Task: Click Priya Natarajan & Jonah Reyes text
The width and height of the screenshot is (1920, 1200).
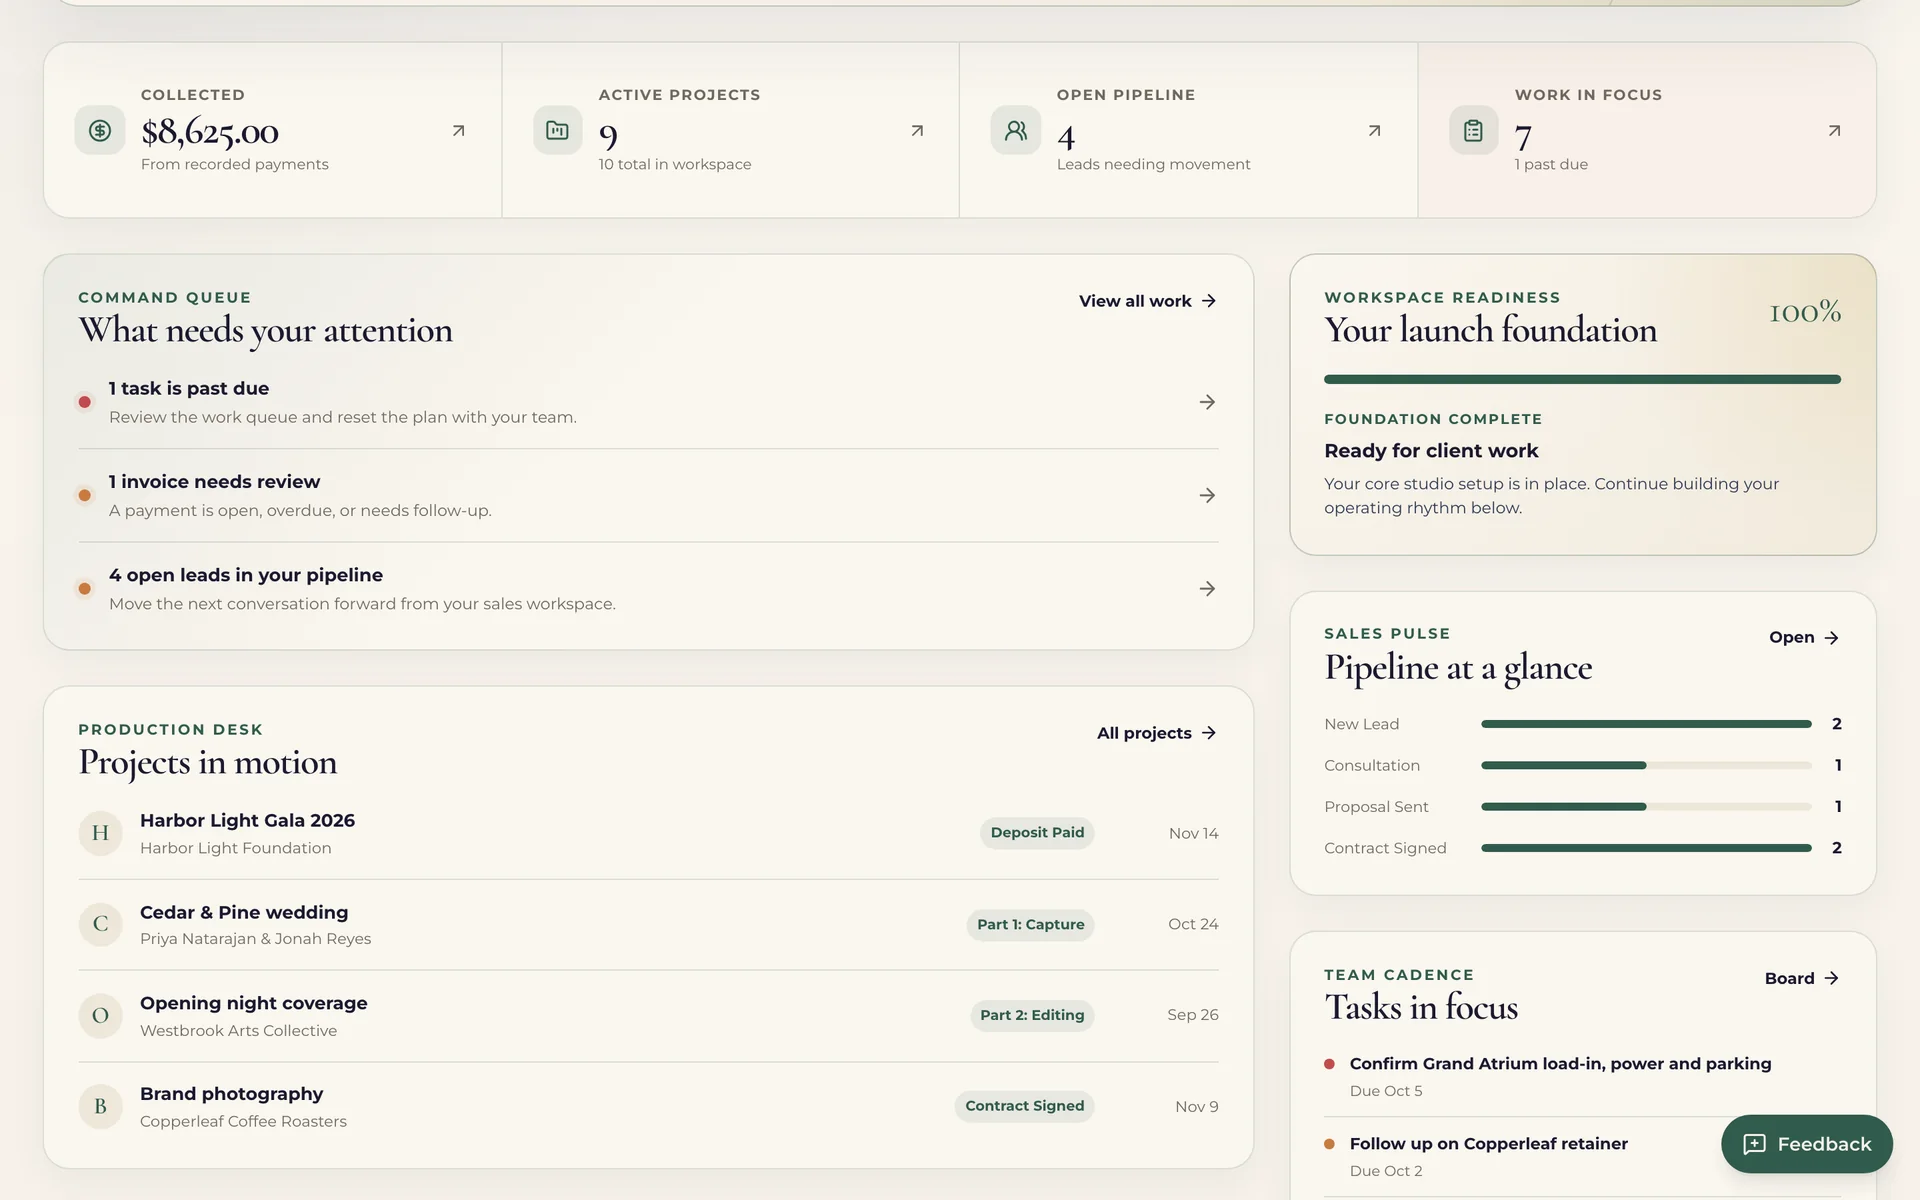Action: [255, 939]
